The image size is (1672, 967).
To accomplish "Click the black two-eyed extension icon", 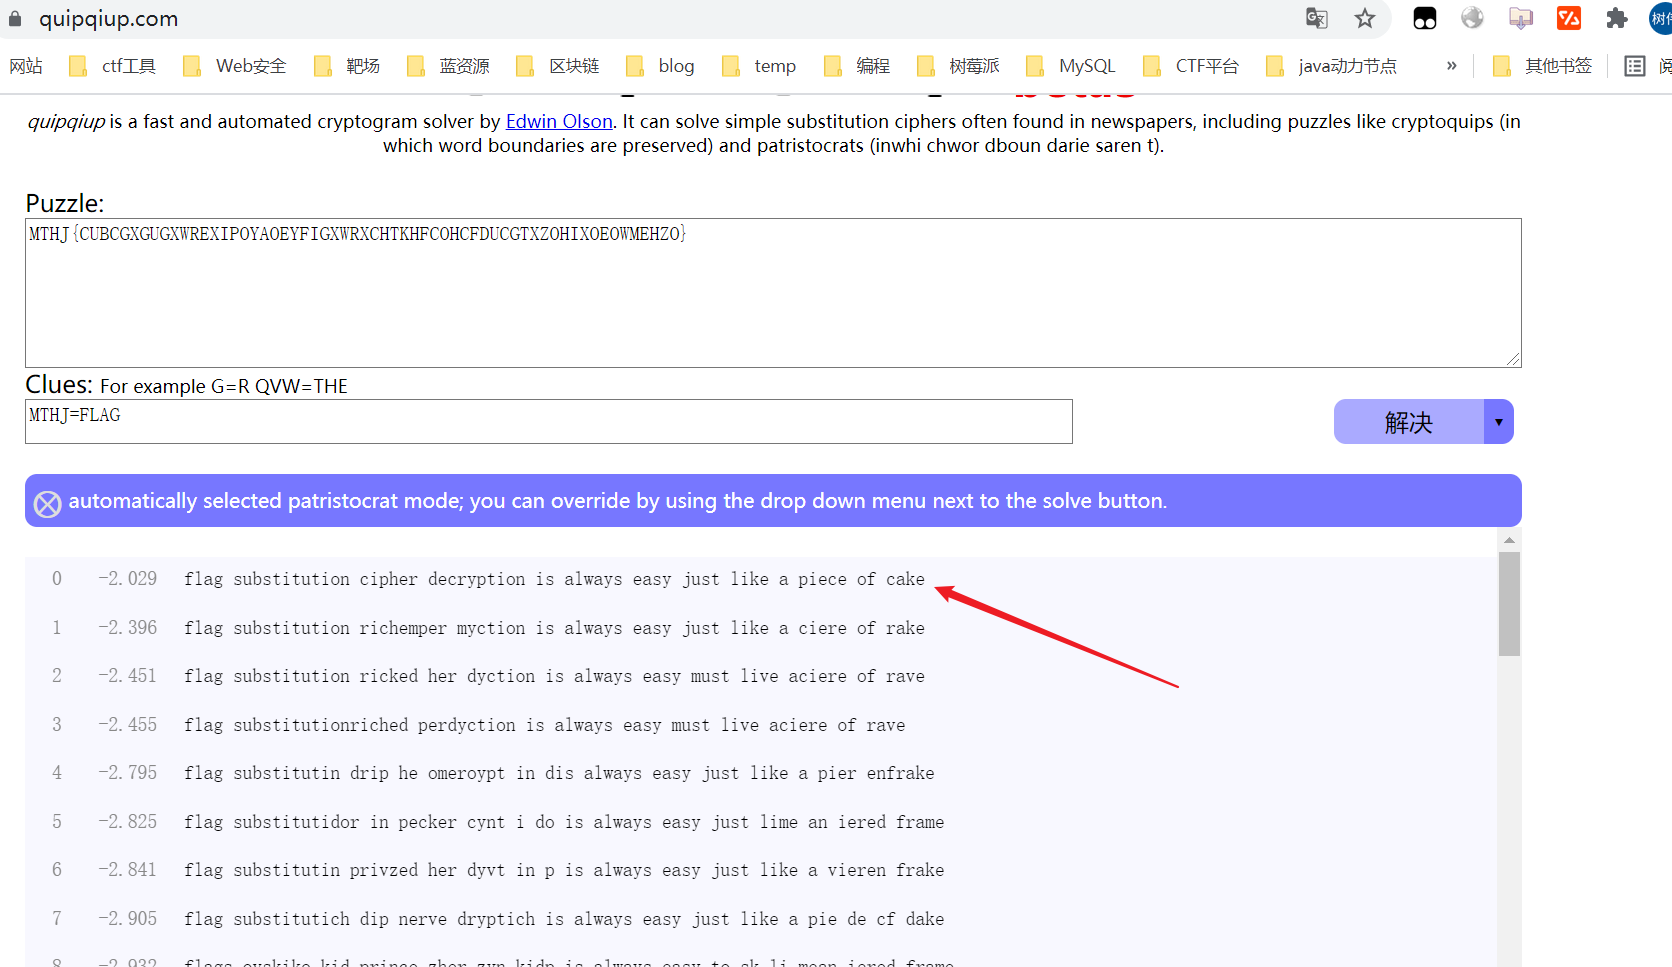I will click(1424, 18).
